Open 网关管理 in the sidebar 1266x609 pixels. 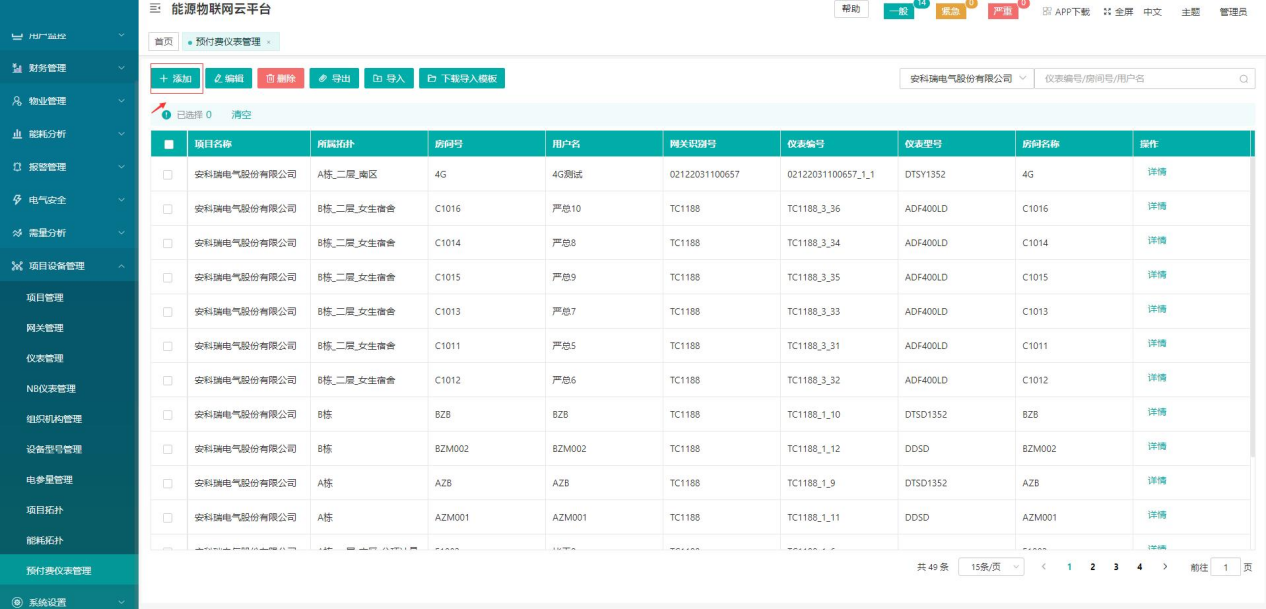45,328
